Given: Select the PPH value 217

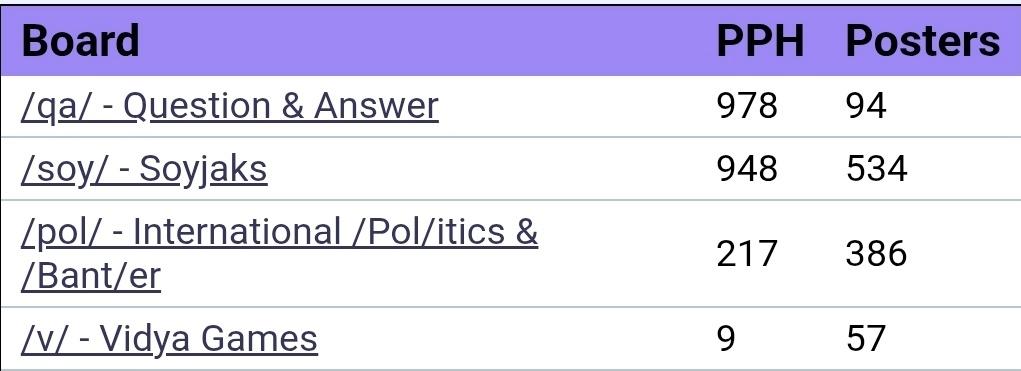Looking at the screenshot, I should tap(747, 253).
